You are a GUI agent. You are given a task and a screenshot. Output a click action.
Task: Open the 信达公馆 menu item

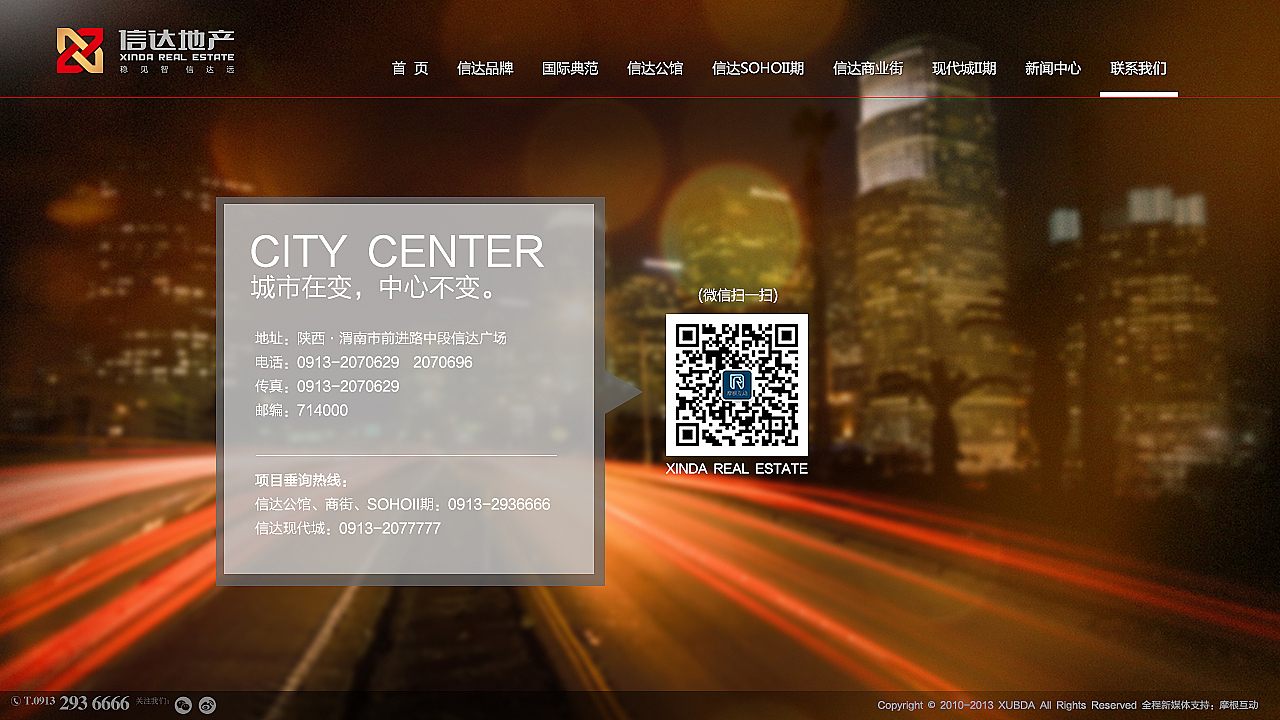655,68
